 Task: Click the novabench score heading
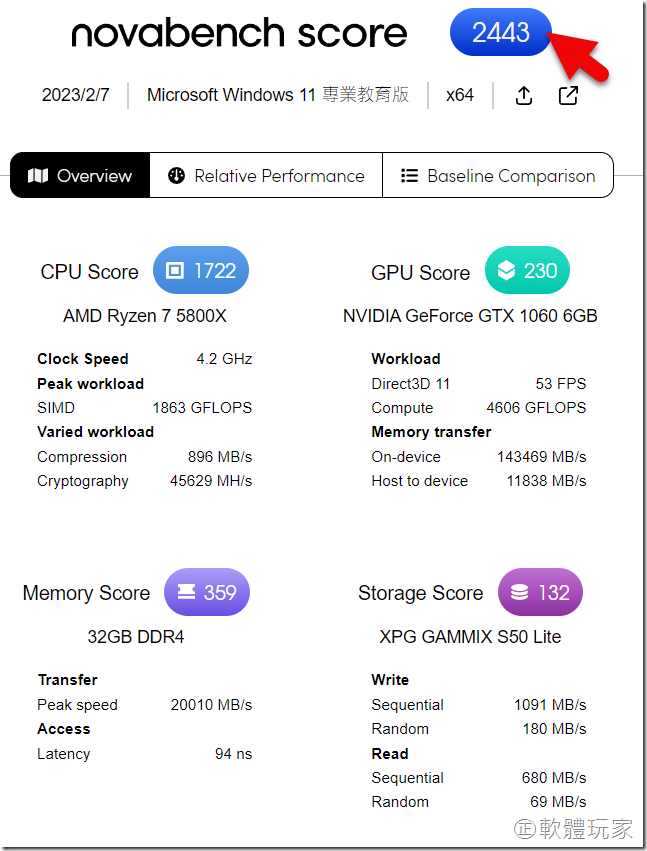click(x=239, y=34)
